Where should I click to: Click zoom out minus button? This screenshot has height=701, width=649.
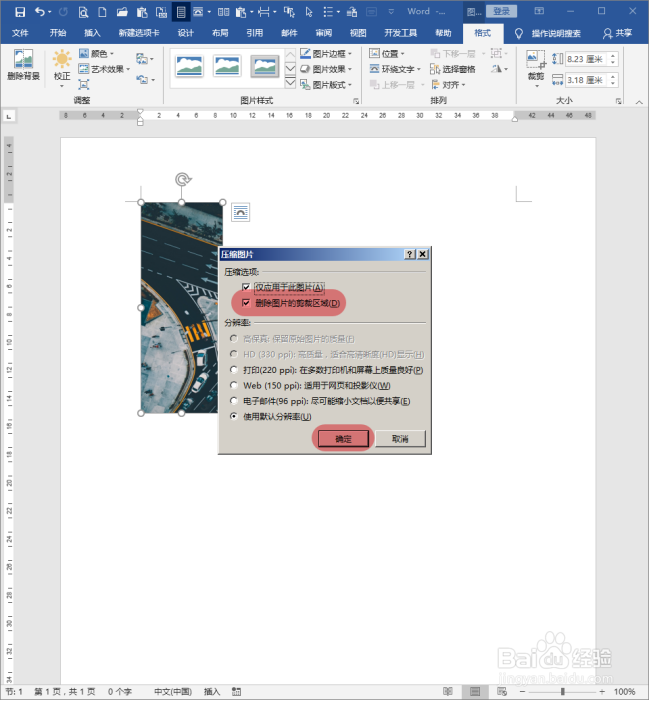click(x=522, y=692)
